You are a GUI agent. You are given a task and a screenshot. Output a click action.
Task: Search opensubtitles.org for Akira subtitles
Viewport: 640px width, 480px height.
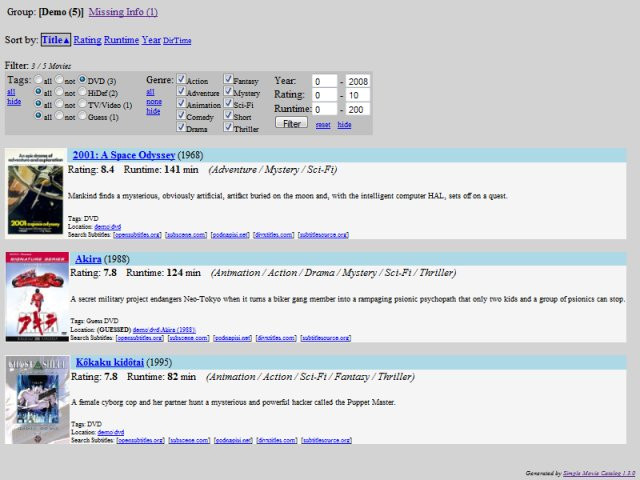point(140,338)
